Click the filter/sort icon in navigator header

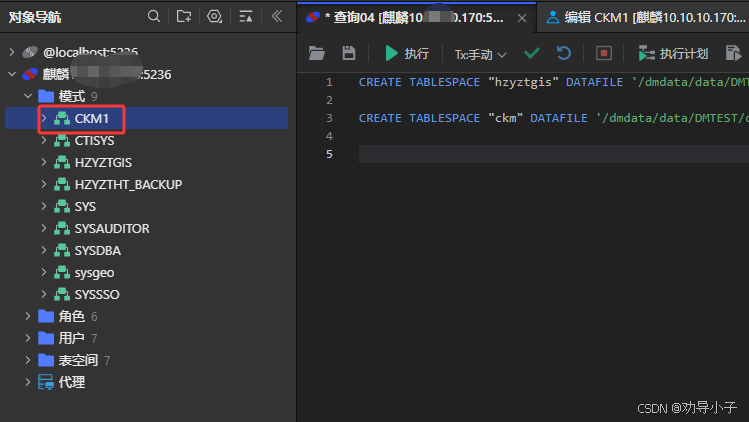[x=246, y=17]
